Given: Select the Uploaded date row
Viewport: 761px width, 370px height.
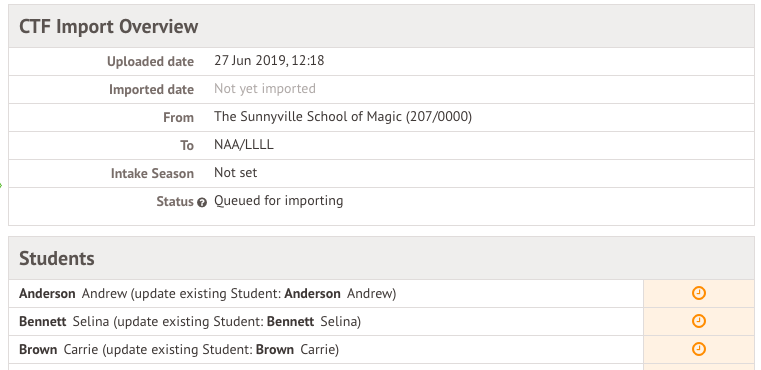Looking at the screenshot, I should click(x=381, y=61).
